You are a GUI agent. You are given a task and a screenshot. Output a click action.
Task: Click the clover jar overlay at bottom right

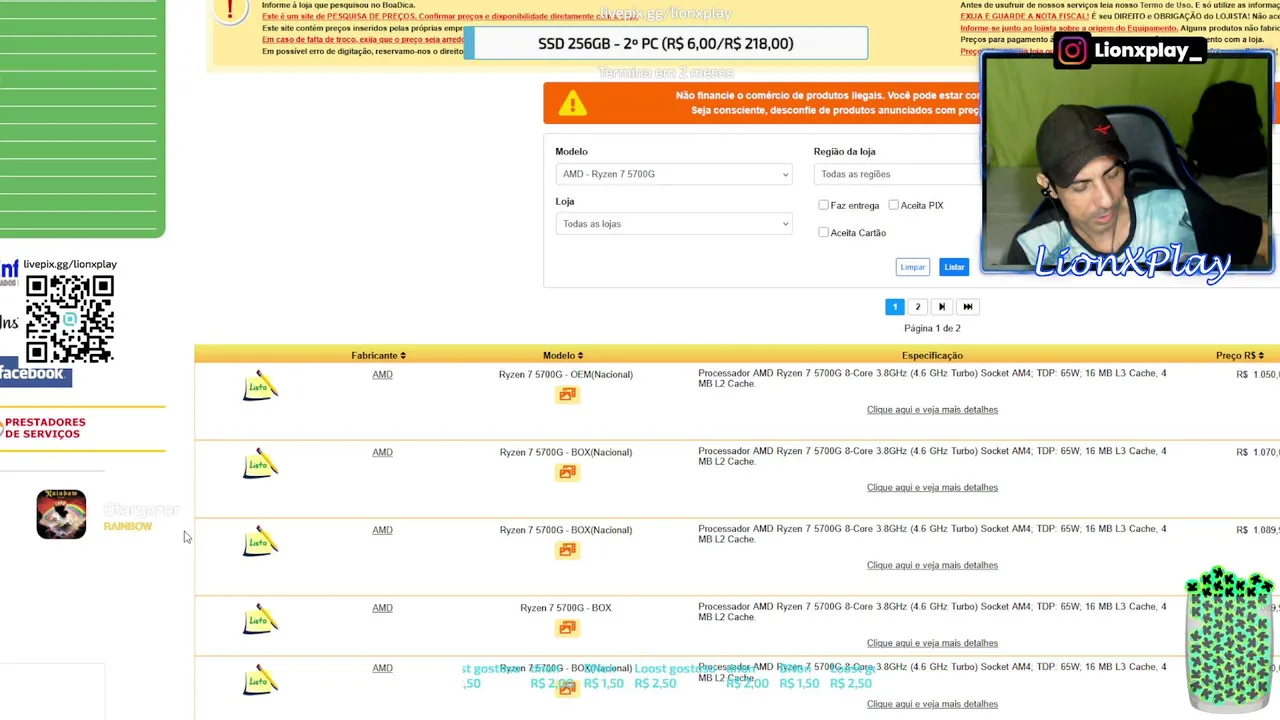(1229, 639)
